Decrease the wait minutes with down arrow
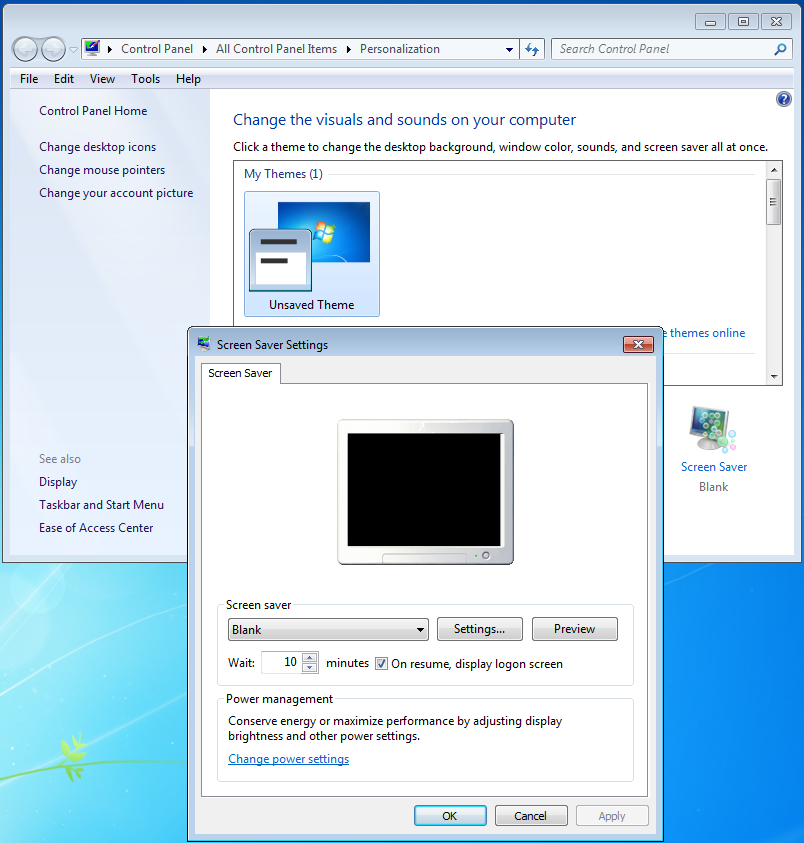Viewport: 804px width, 843px height. (x=310, y=668)
